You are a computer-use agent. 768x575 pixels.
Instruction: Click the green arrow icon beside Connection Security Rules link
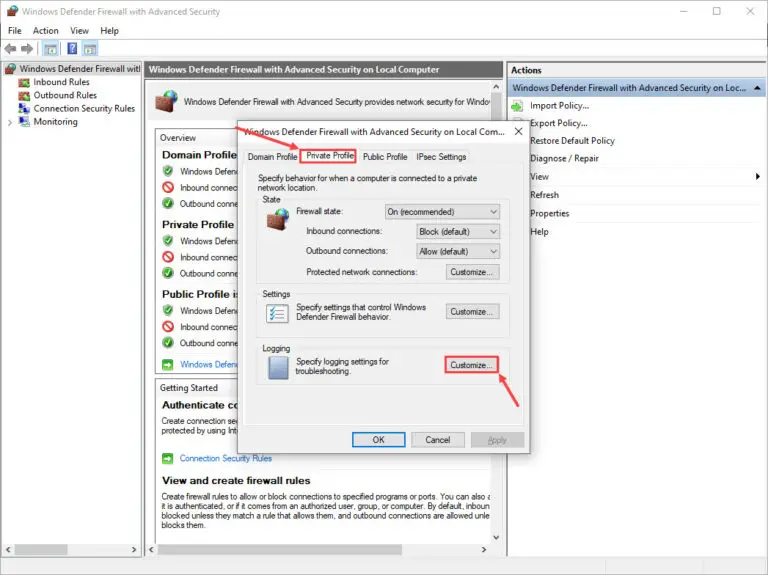[x=168, y=459]
